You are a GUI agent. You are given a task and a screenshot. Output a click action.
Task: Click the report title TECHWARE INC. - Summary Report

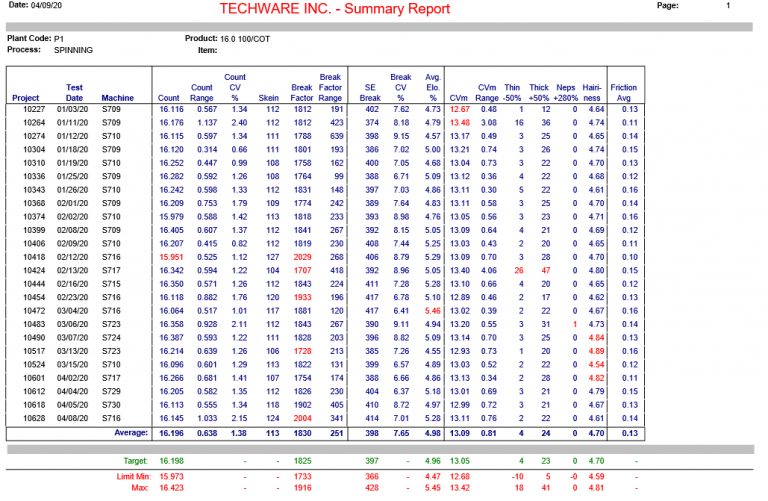click(x=335, y=9)
